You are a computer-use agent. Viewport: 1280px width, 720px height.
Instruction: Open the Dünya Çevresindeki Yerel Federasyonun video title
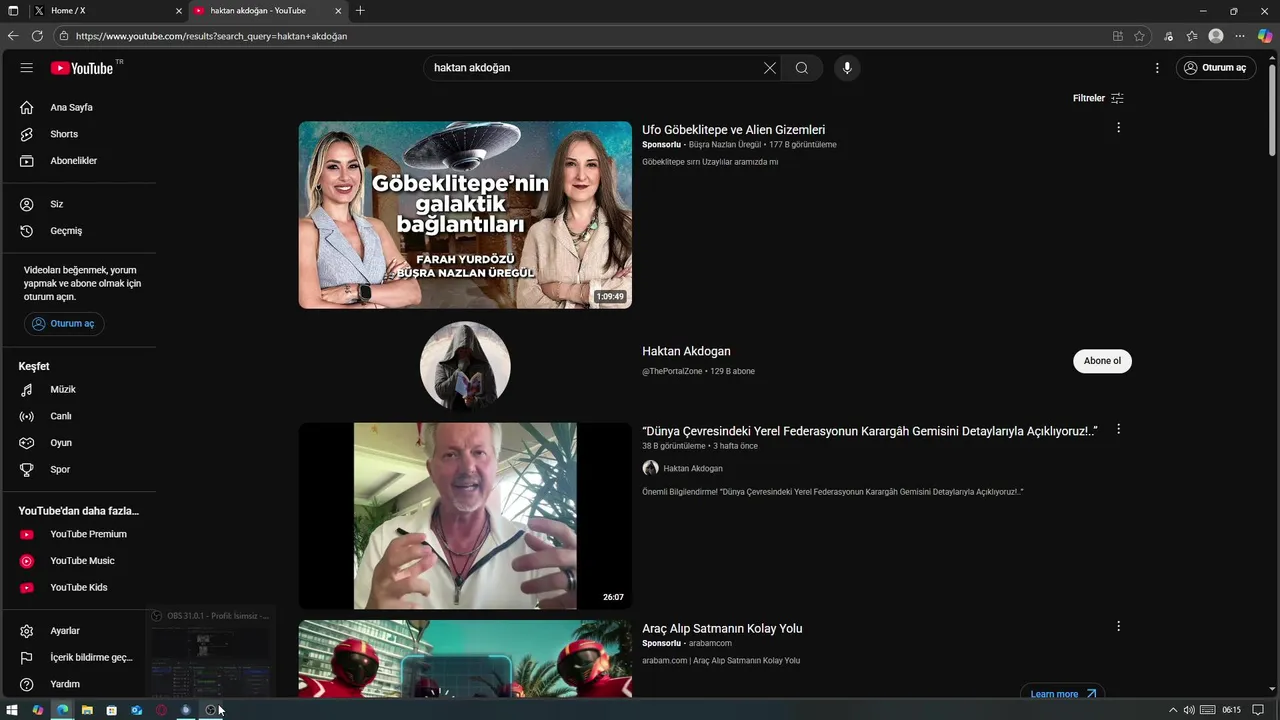[x=869, y=431]
